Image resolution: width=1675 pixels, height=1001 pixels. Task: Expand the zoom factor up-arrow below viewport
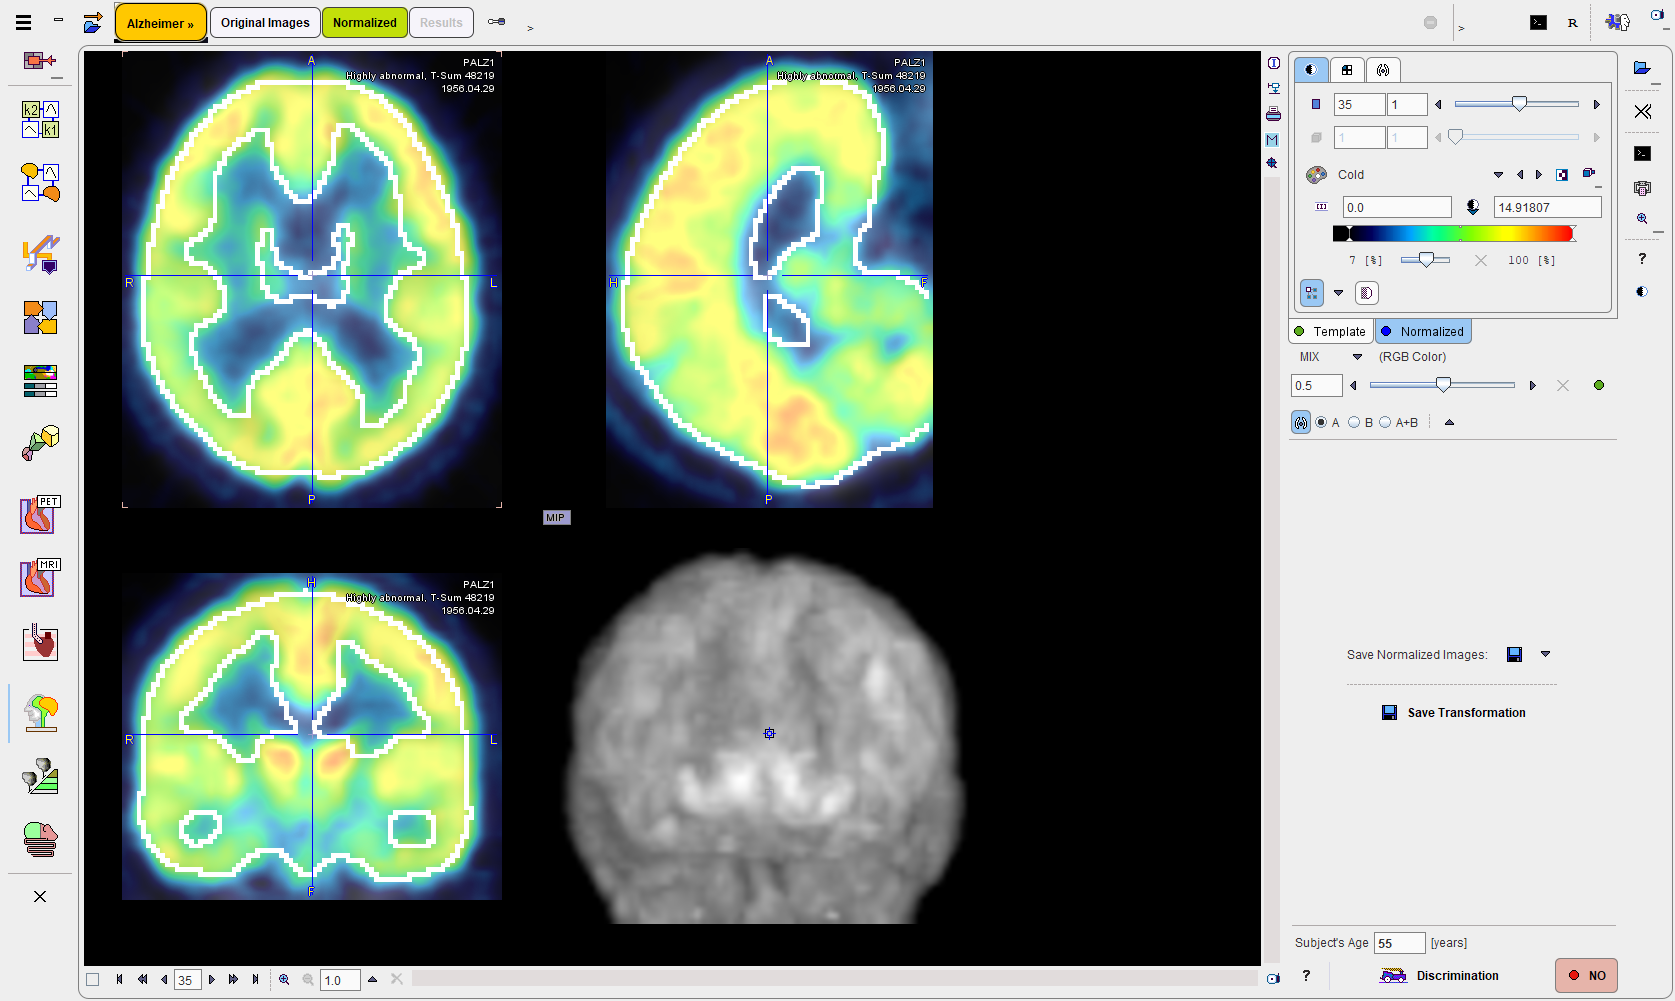[x=372, y=980]
